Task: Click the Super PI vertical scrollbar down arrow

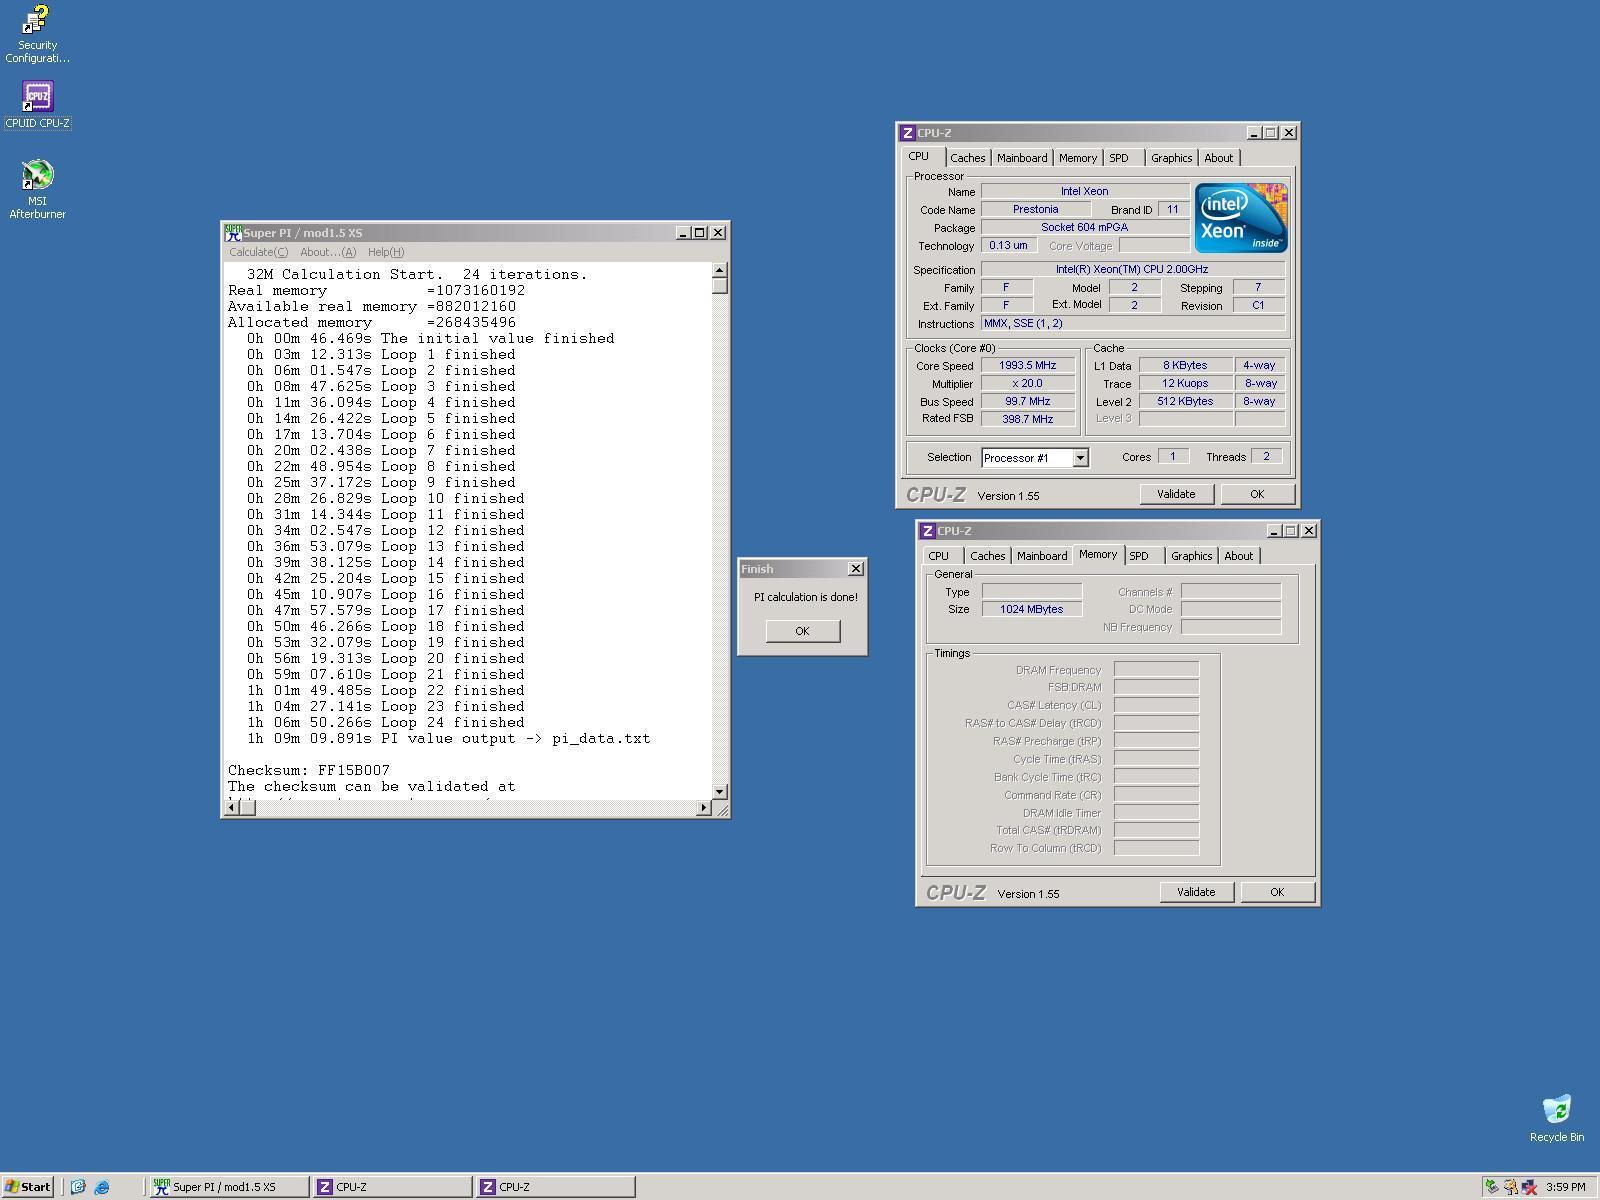Action: 719,791
